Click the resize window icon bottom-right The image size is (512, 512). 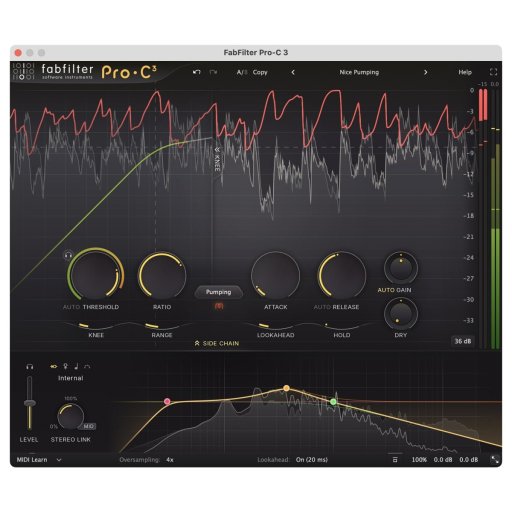(495, 460)
